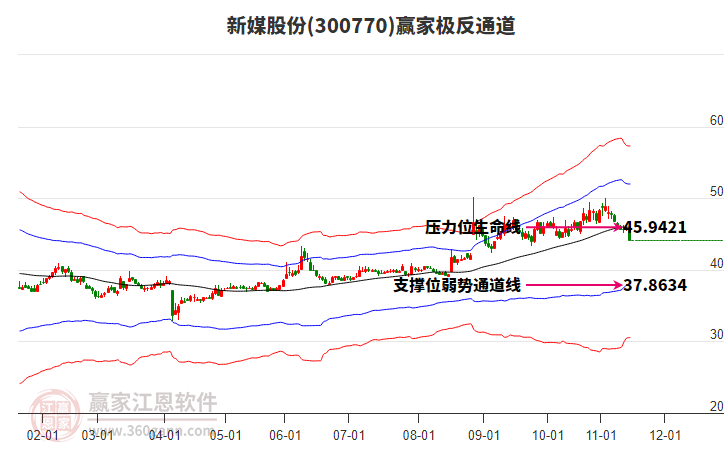
Task: Click the x-axis date 07-01
Action: [349, 436]
